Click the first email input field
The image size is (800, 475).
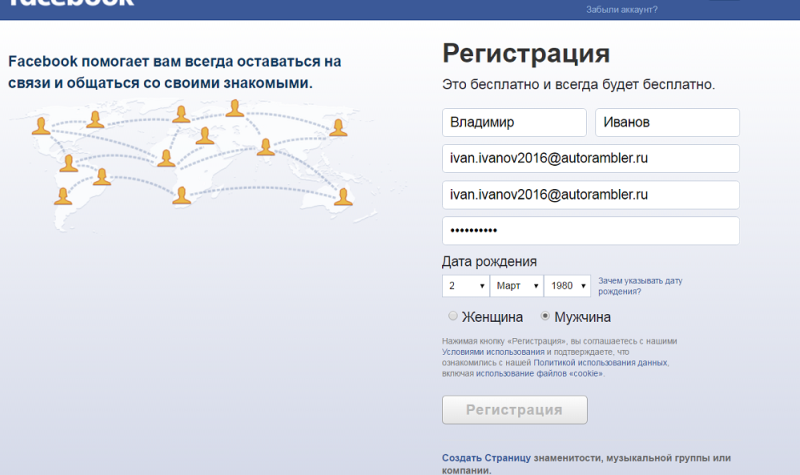591,159
